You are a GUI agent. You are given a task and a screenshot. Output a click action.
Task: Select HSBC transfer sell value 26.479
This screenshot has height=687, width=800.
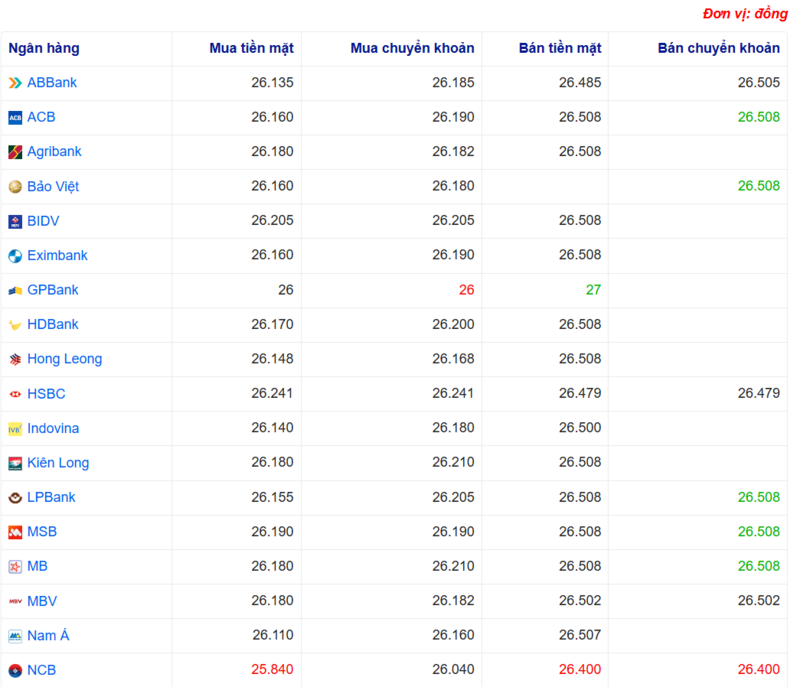coord(759,393)
